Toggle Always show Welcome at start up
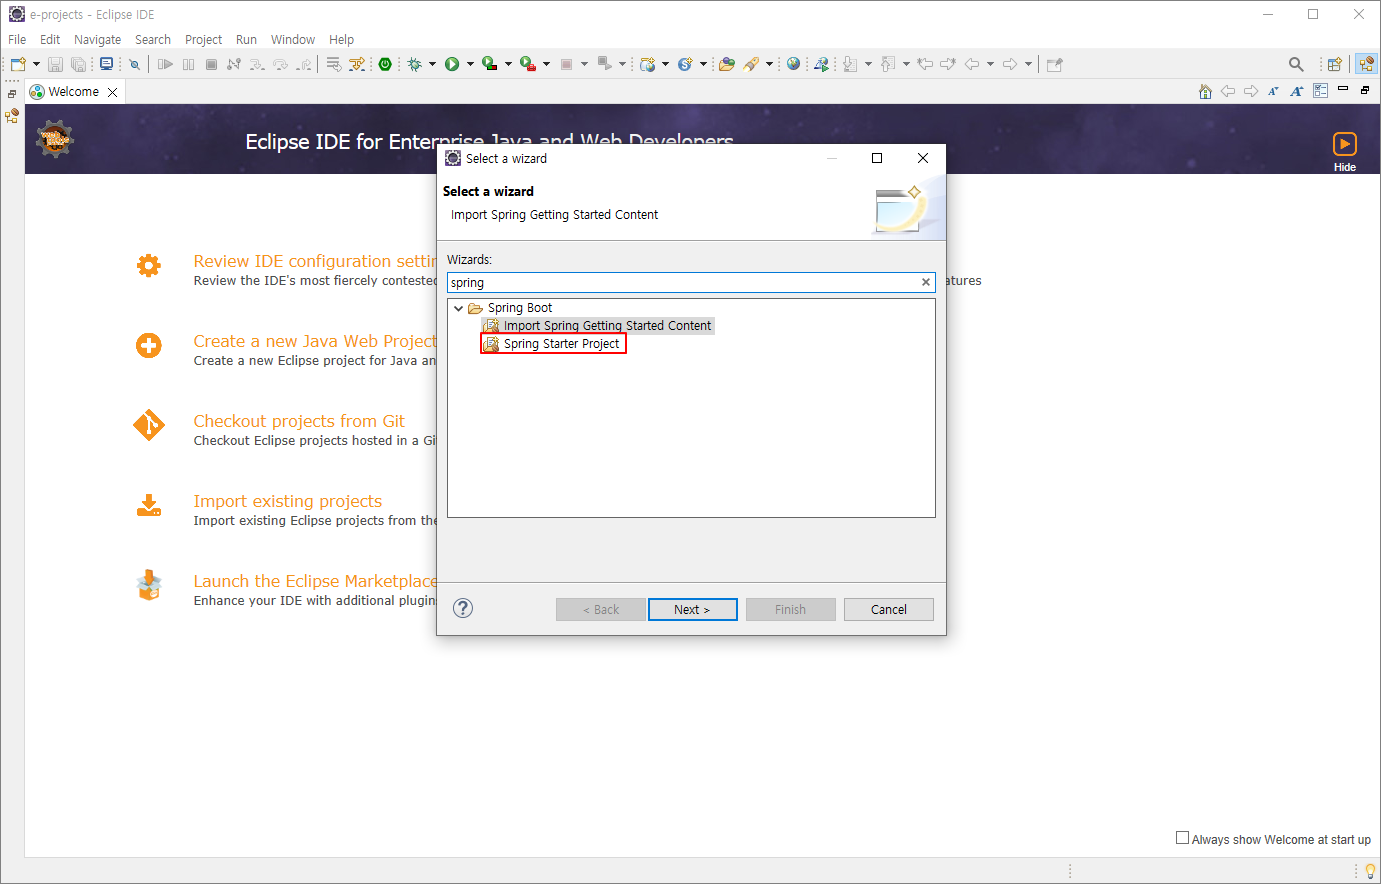The image size is (1381, 884). click(1183, 838)
